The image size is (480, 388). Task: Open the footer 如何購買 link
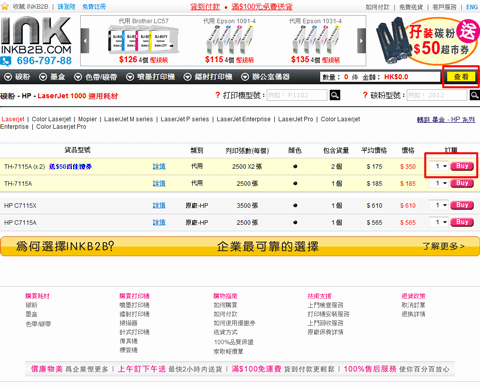coord(226,305)
